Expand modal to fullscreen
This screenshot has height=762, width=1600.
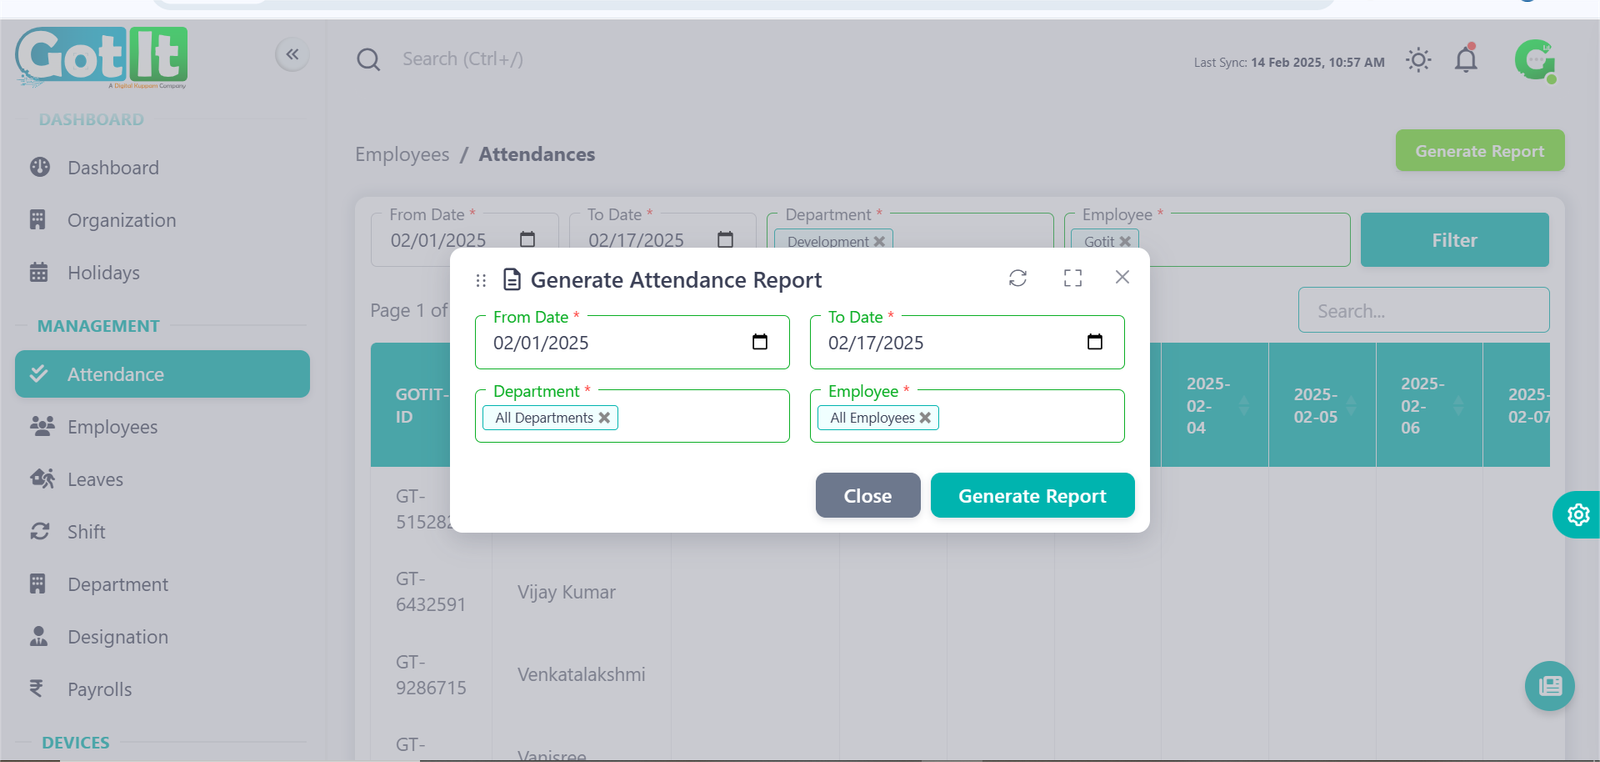pos(1073,278)
